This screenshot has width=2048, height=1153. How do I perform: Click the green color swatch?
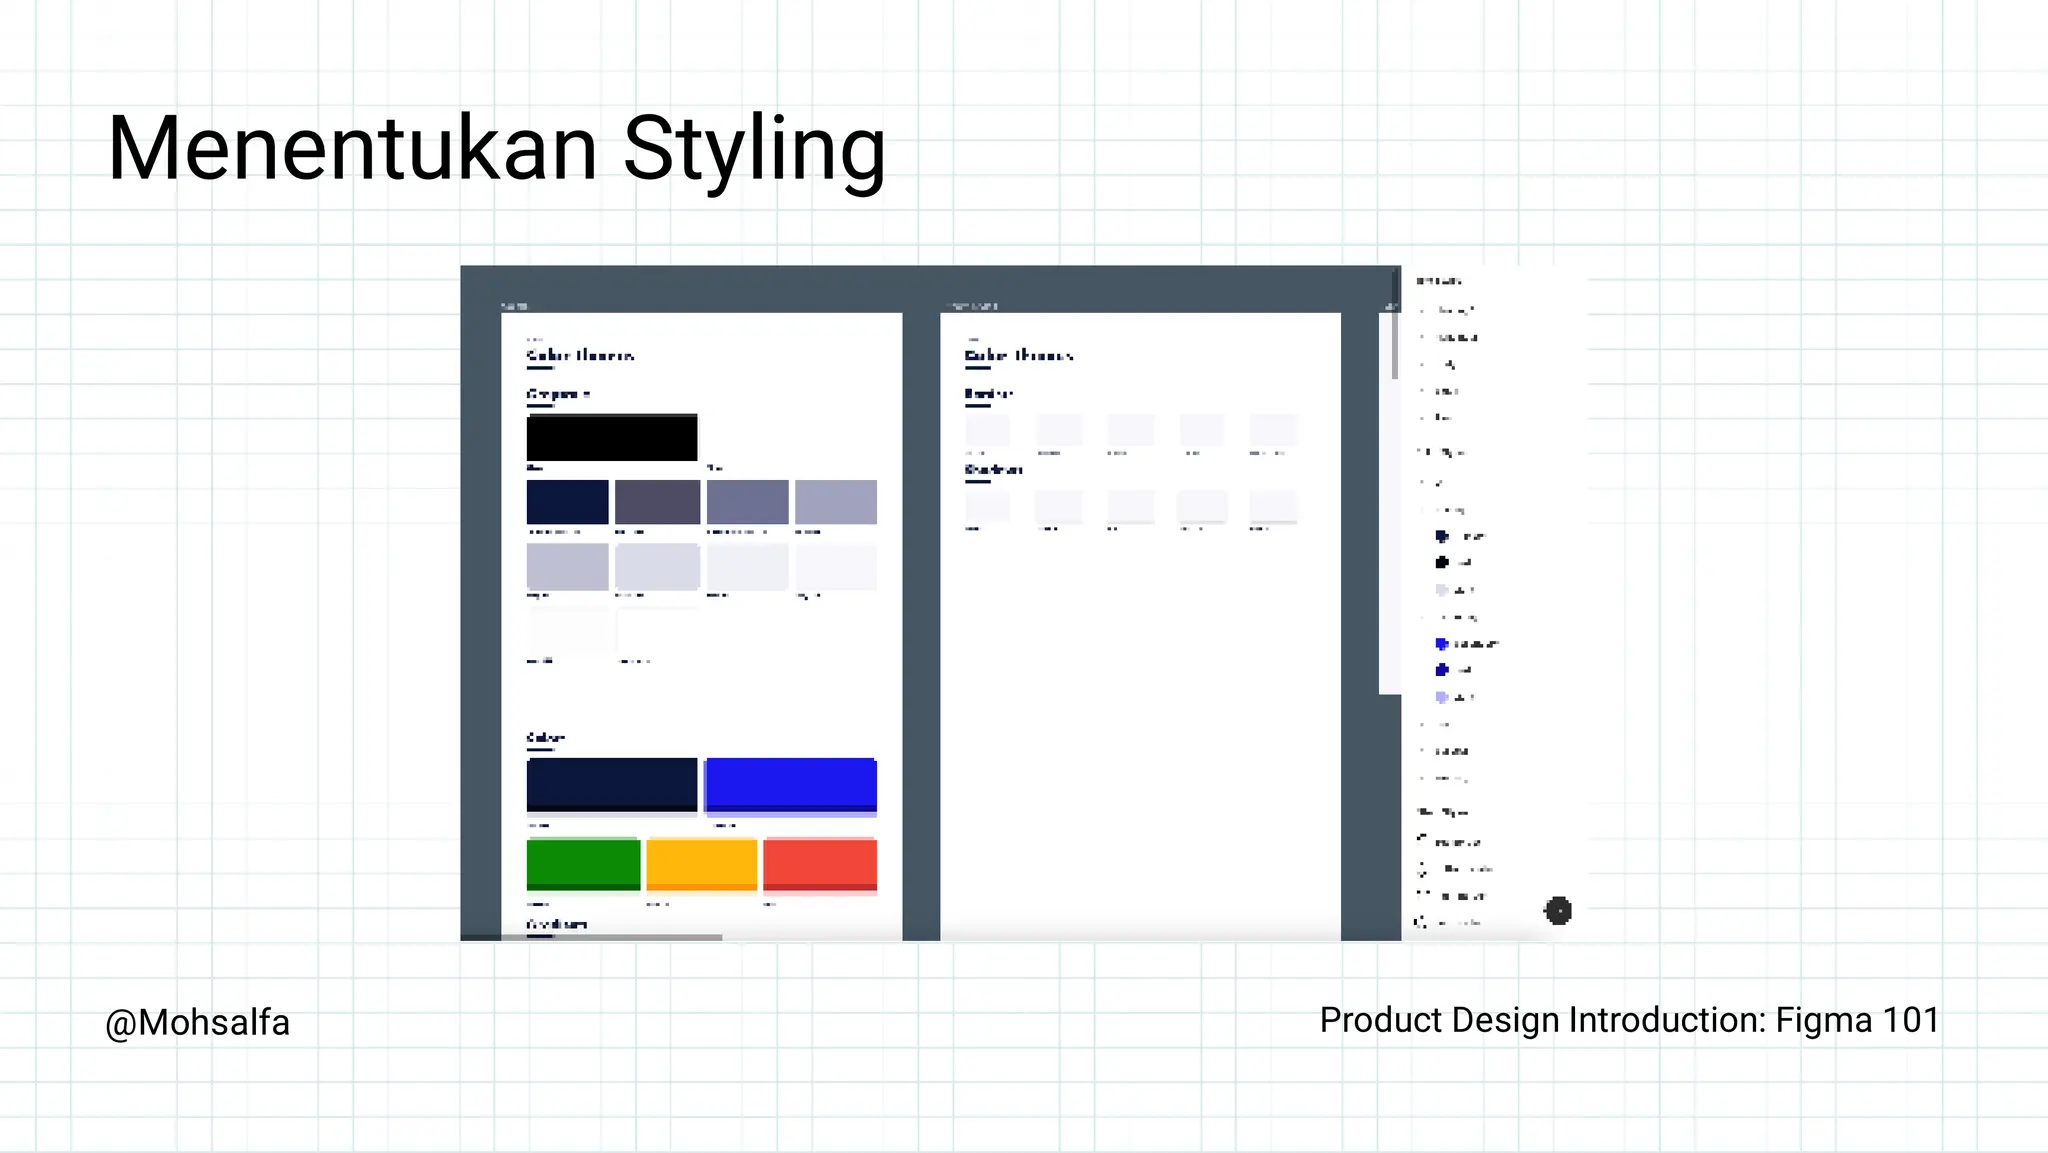click(583, 863)
